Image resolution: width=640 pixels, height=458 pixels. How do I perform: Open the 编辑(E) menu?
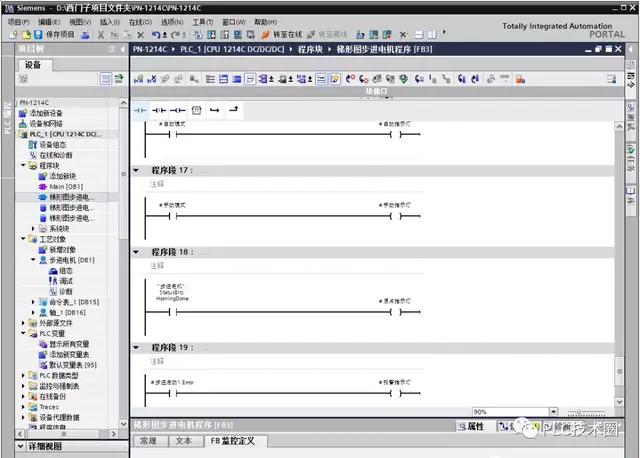(x=48, y=21)
